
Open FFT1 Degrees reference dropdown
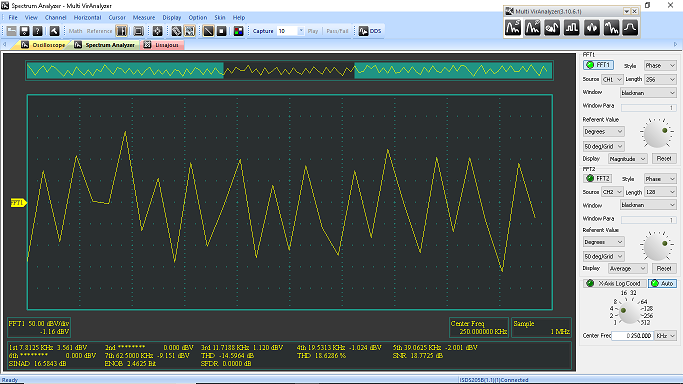(604, 131)
